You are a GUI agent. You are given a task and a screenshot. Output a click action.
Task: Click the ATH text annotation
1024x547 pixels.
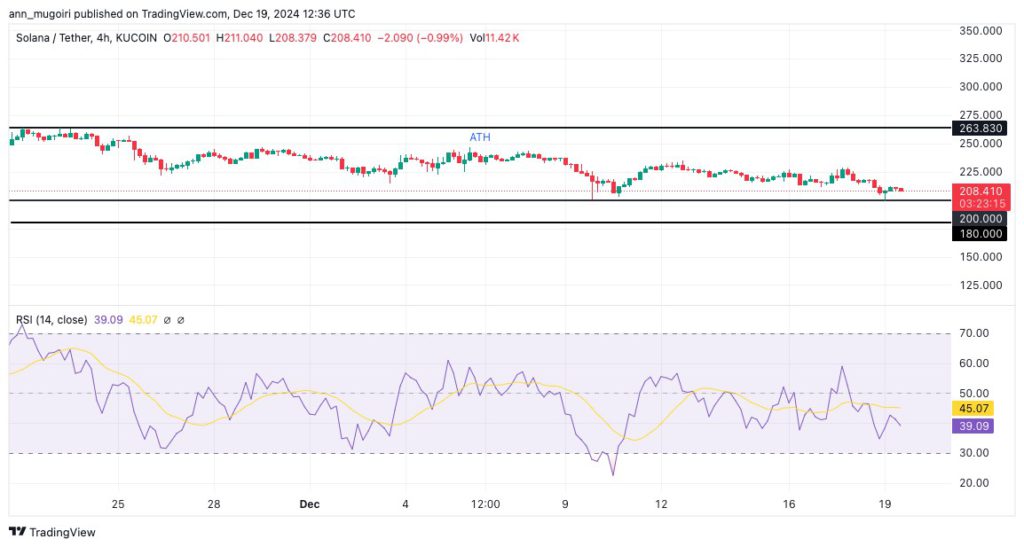click(480, 137)
